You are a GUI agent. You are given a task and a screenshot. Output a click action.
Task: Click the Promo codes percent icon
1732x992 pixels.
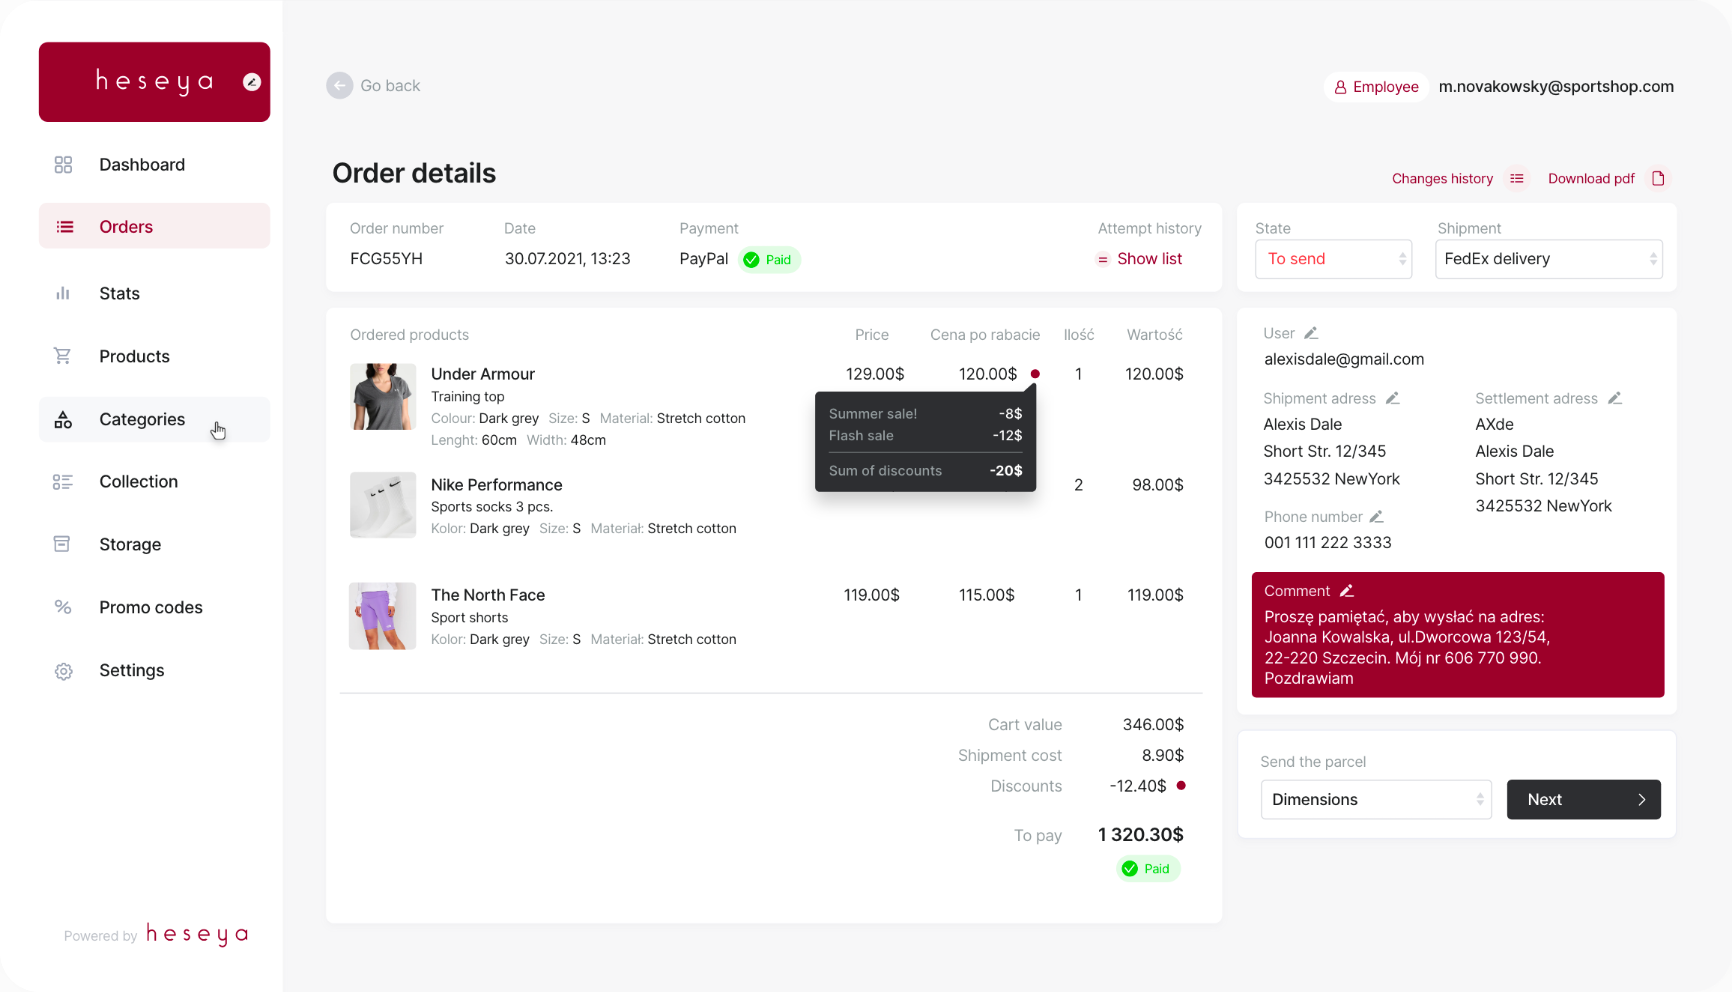tap(63, 607)
